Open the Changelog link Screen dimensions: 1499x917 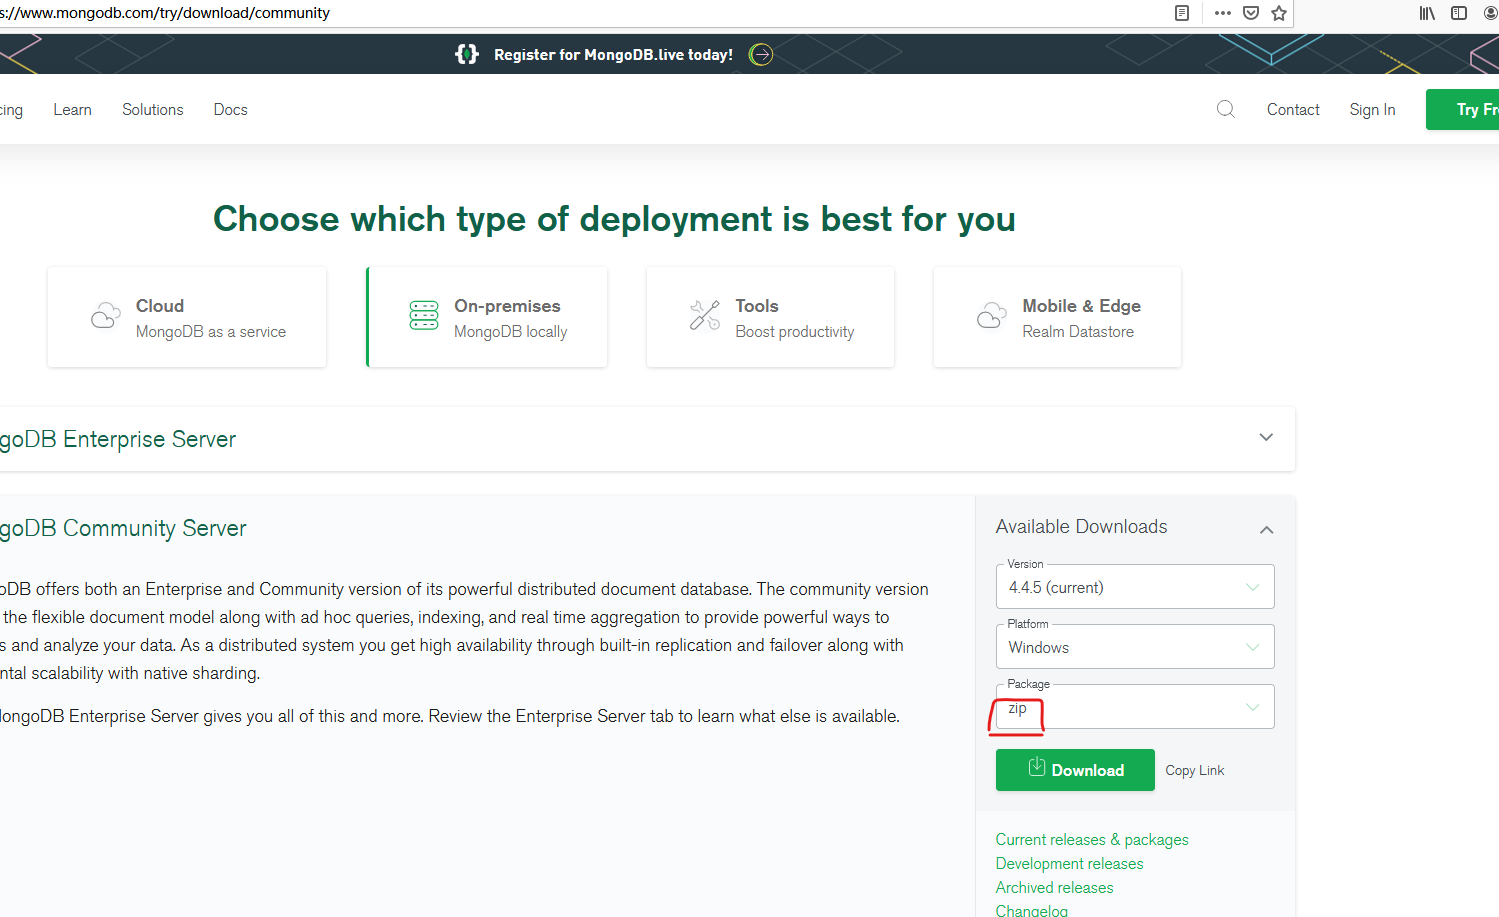pyautogui.click(x=1032, y=910)
